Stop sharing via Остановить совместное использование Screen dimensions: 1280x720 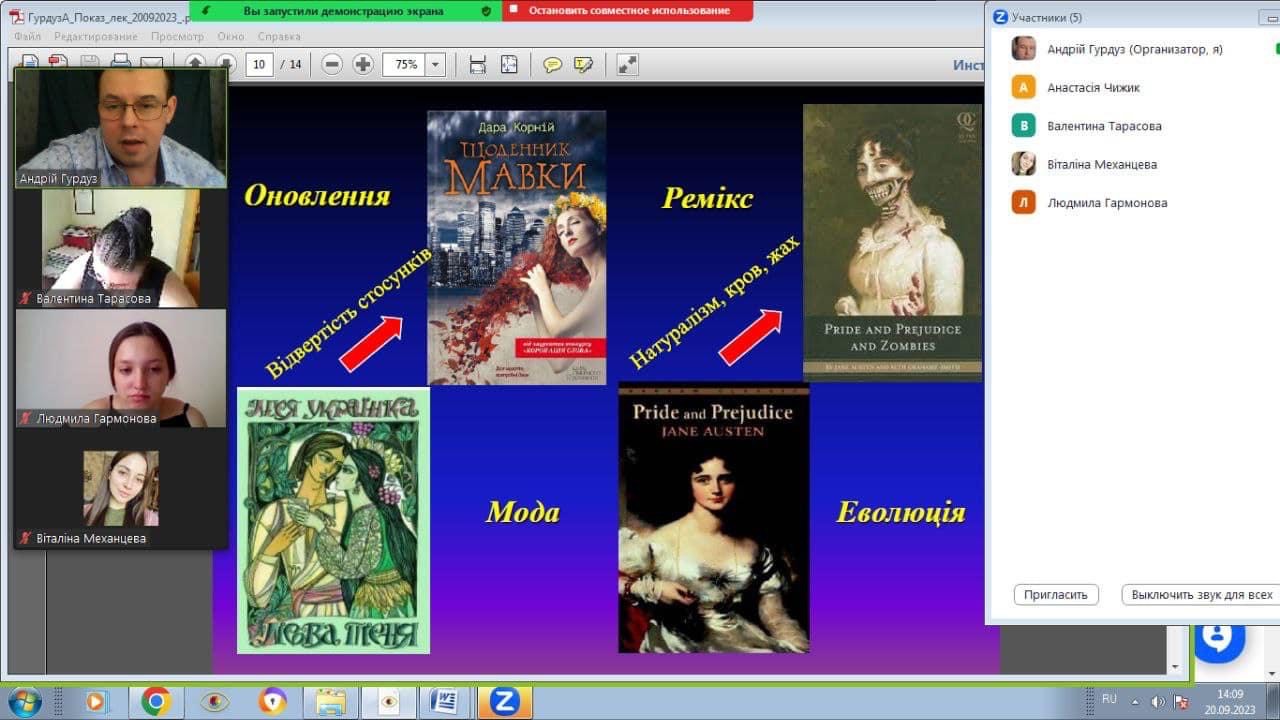coord(628,11)
